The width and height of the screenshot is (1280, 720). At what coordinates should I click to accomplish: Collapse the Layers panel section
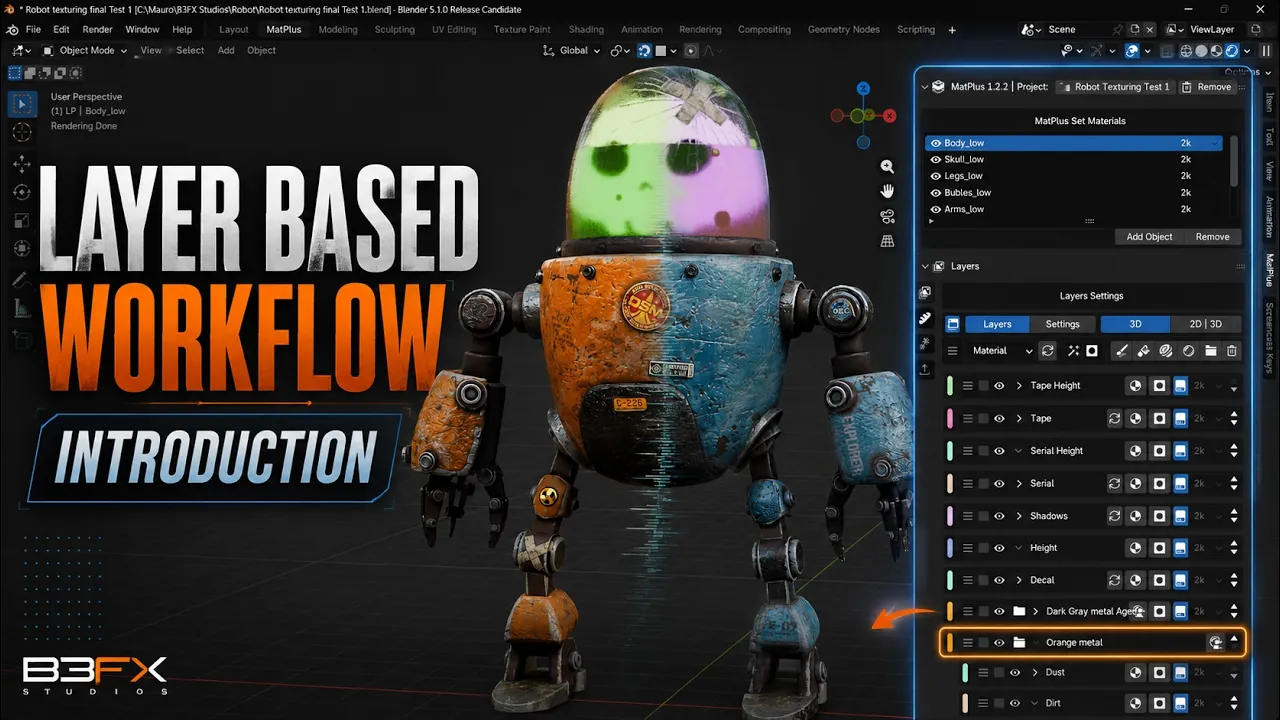coord(925,267)
